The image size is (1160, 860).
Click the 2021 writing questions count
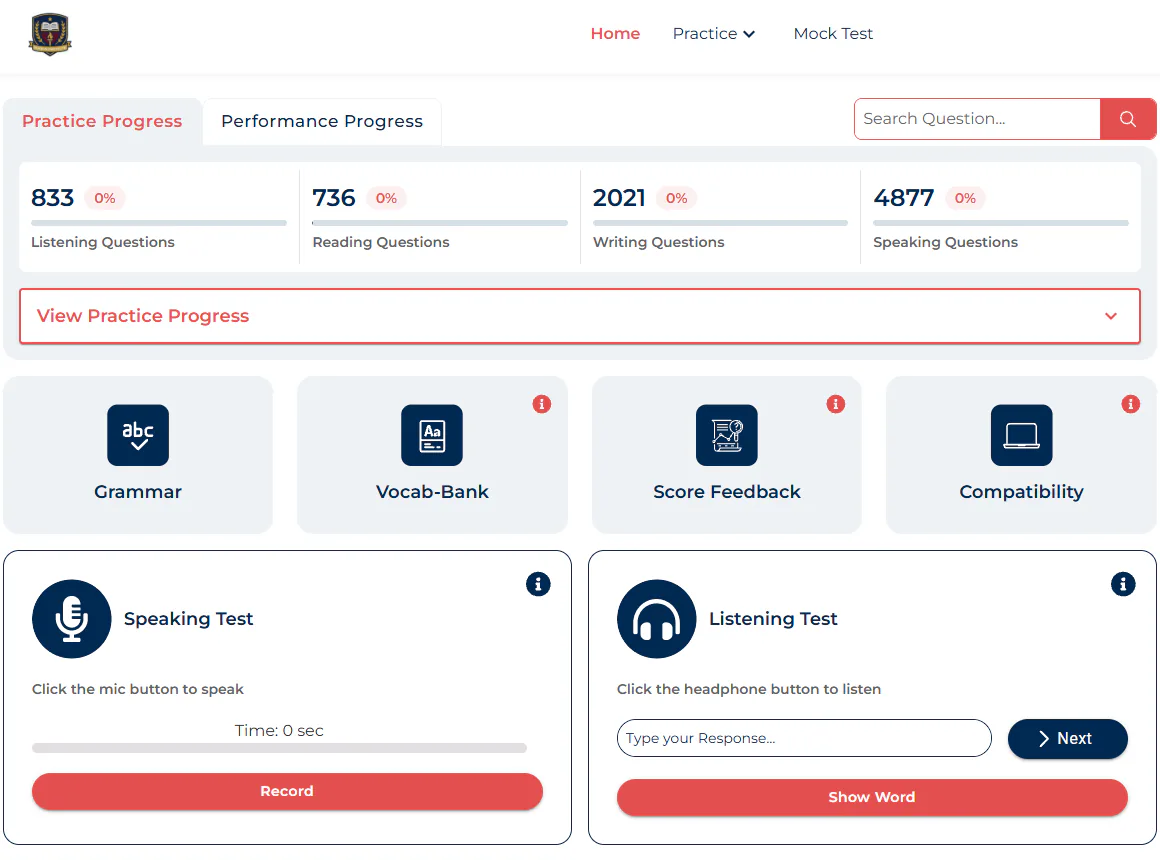pos(619,198)
